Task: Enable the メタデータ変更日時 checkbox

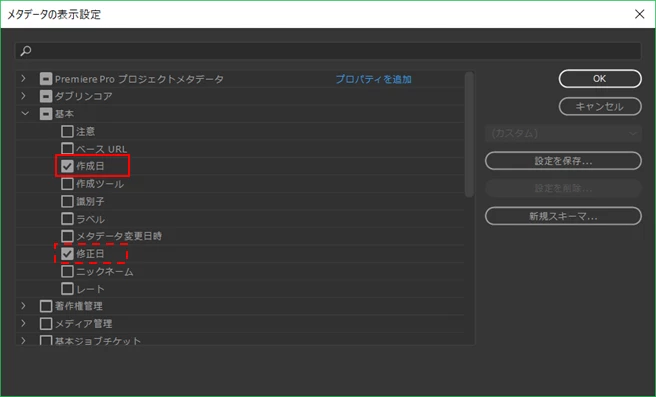Action: [67, 236]
